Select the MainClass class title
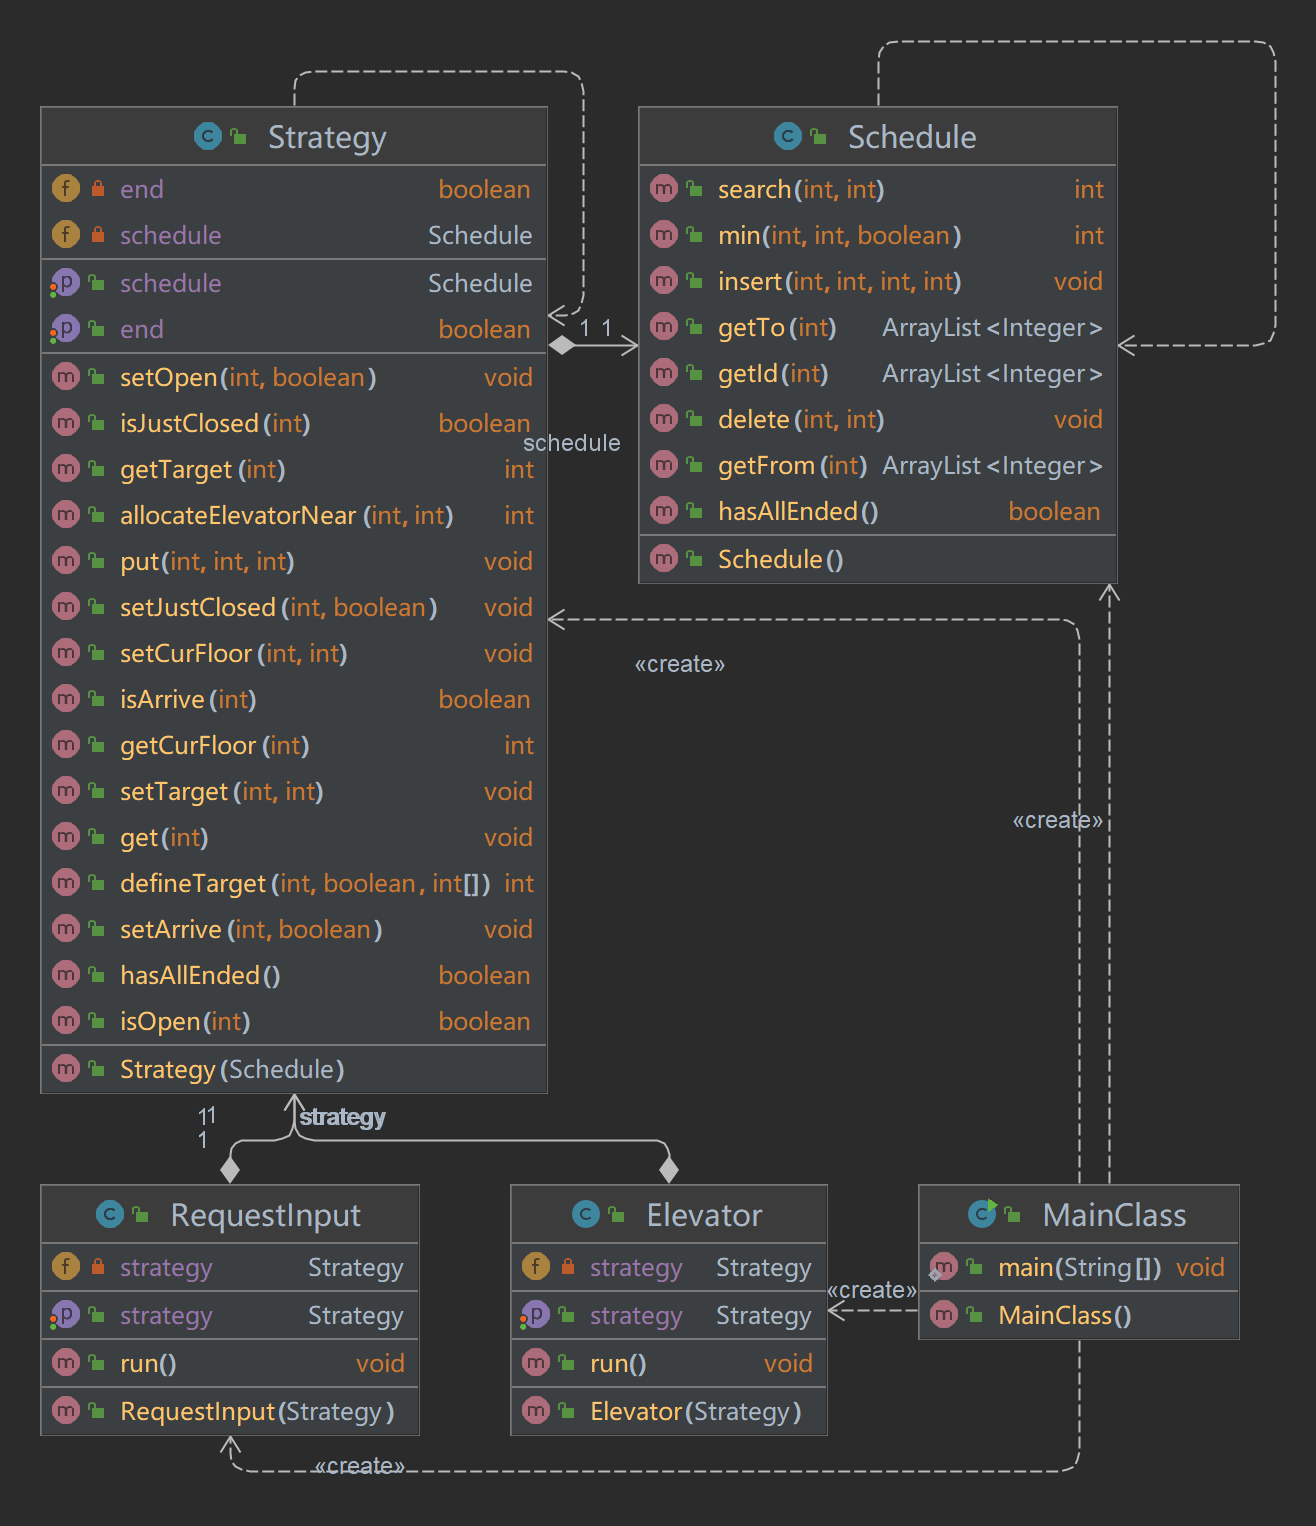 (1114, 1215)
